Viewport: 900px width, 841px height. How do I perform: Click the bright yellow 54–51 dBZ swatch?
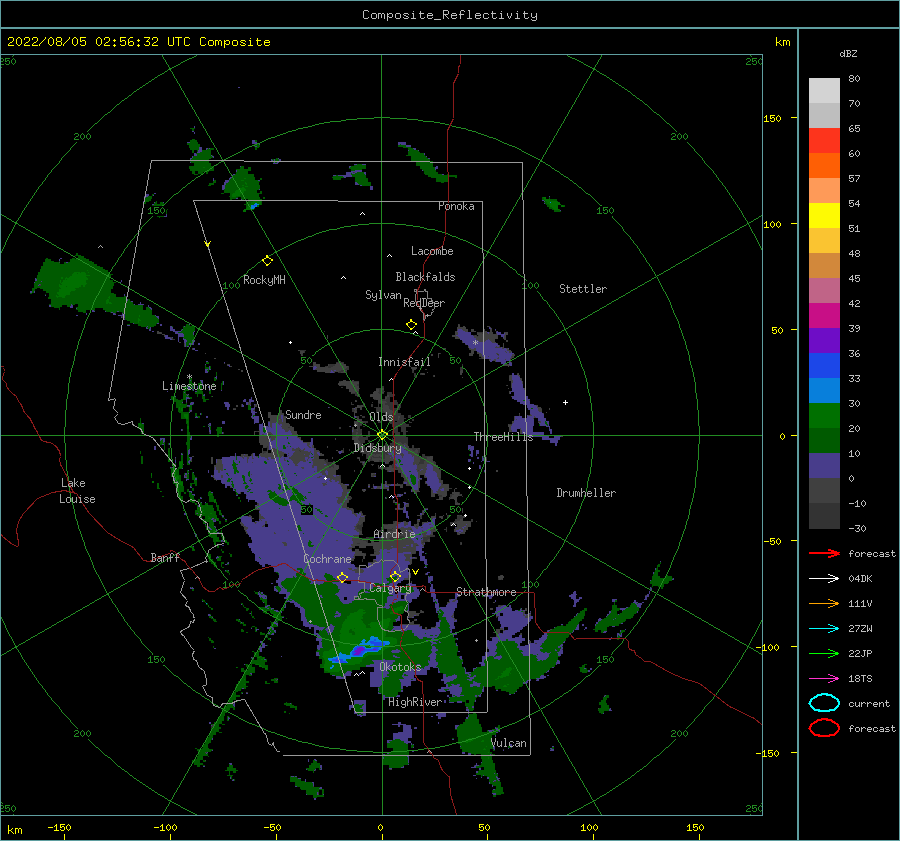point(824,216)
